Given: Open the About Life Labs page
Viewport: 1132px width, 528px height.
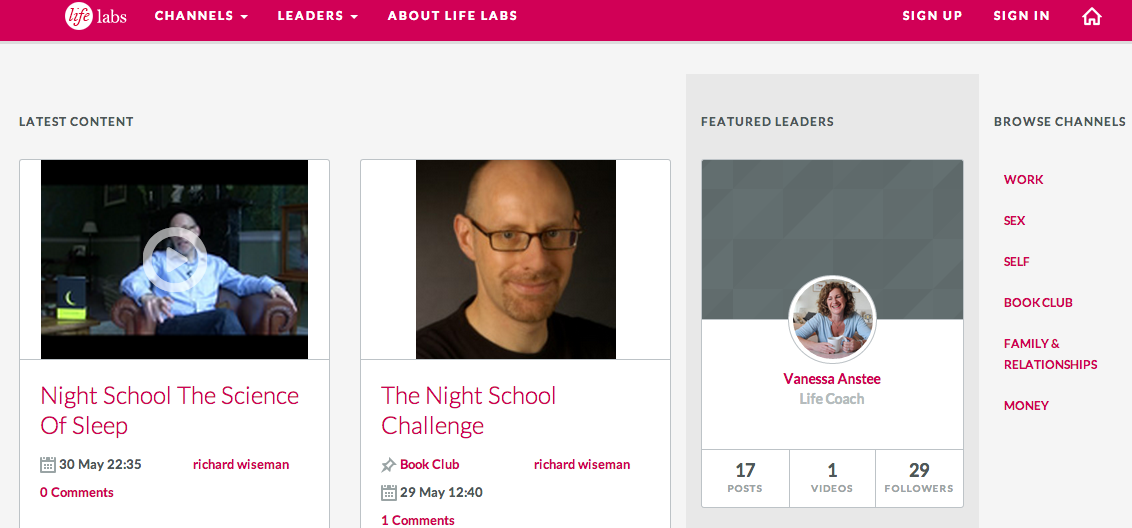Looking at the screenshot, I should point(452,16).
